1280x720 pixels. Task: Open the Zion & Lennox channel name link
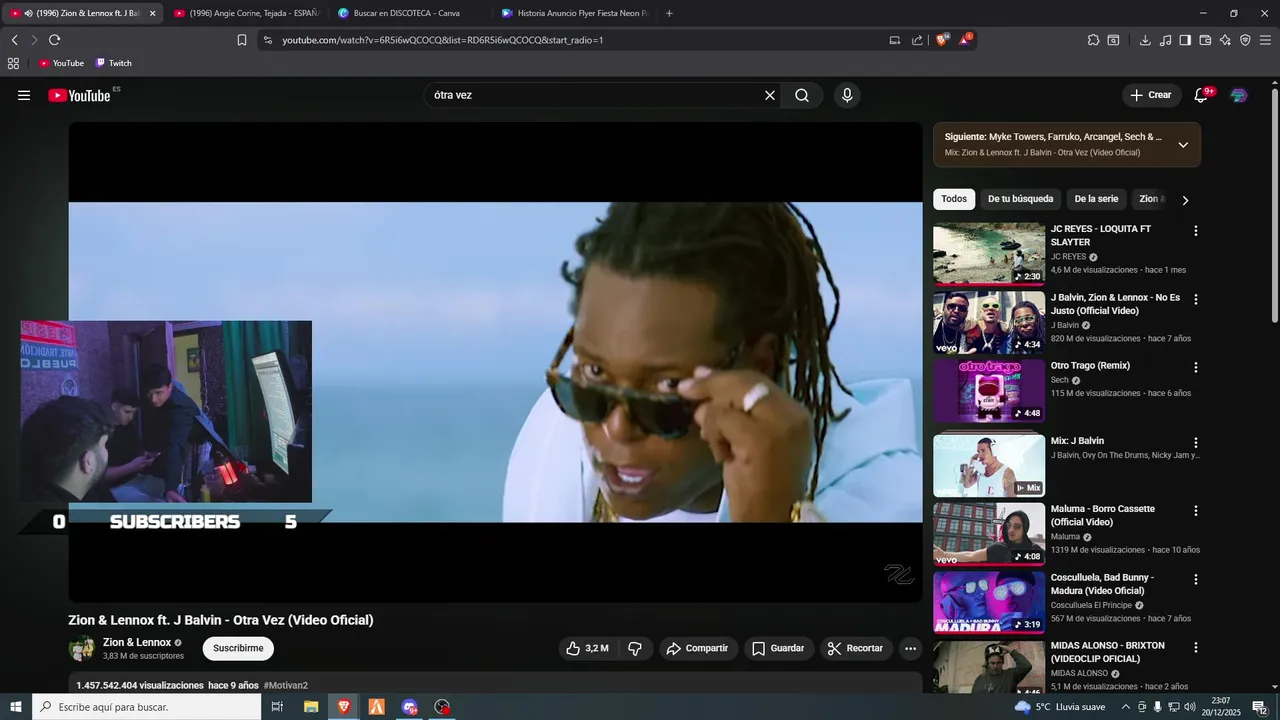pos(137,642)
